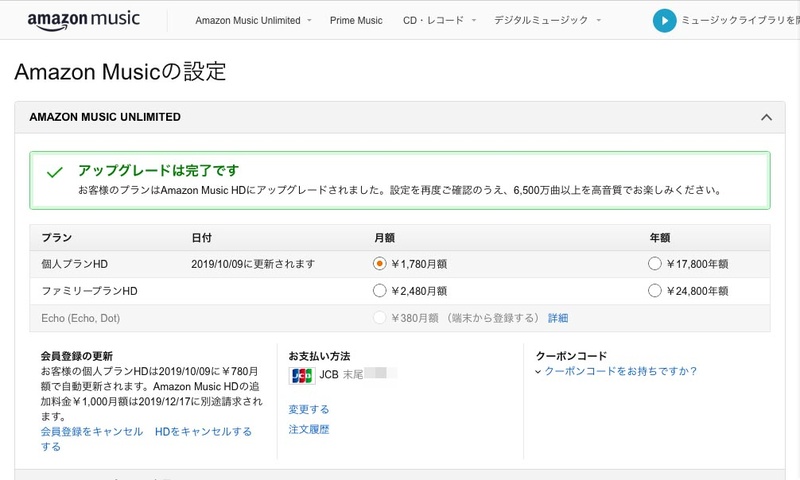Click 変更する payment method link
This screenshot has height=480, width=800.
tap(309, 409)
